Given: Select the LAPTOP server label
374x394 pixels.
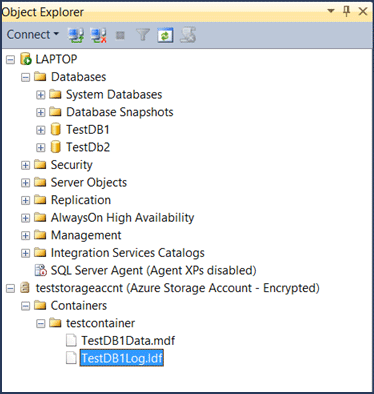Looking at the screenshot, I should click(56, 59).
